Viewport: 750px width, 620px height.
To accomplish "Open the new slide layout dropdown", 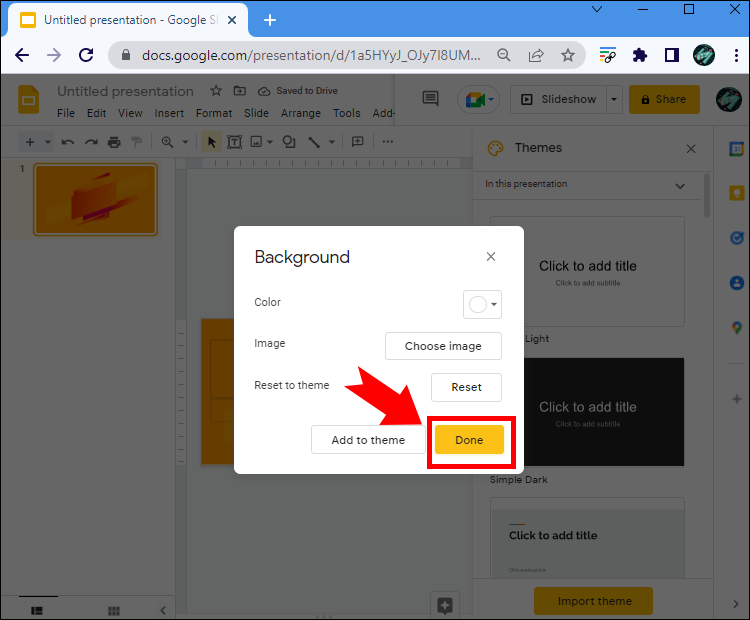I will click(47, 142).
